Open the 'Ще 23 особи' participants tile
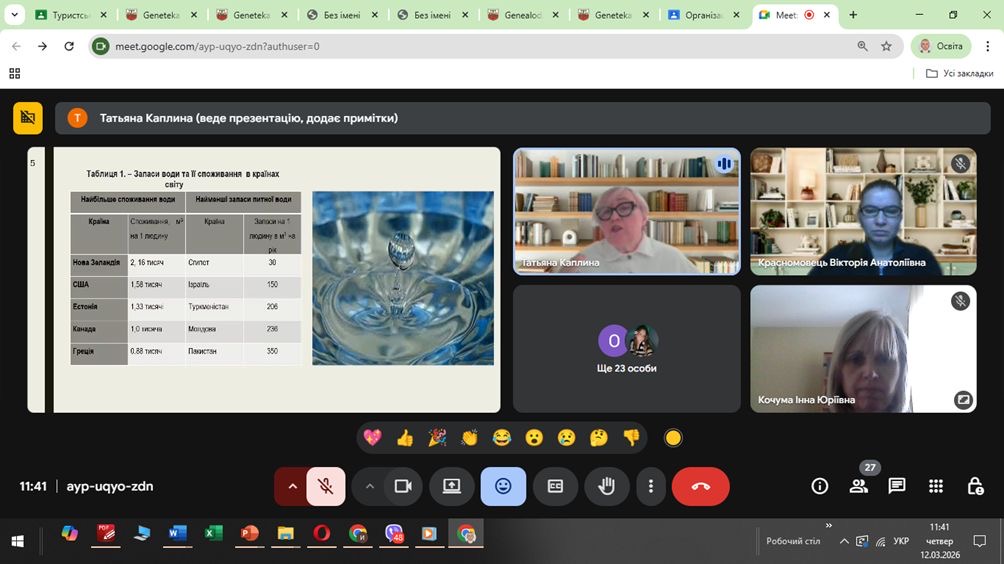Image resolution: width=1004 pixels, height=564 pixels. [627, 349]
